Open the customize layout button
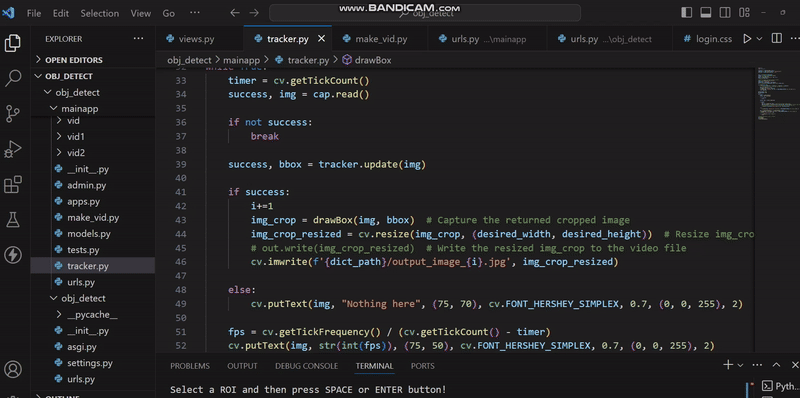 [743, 13]
